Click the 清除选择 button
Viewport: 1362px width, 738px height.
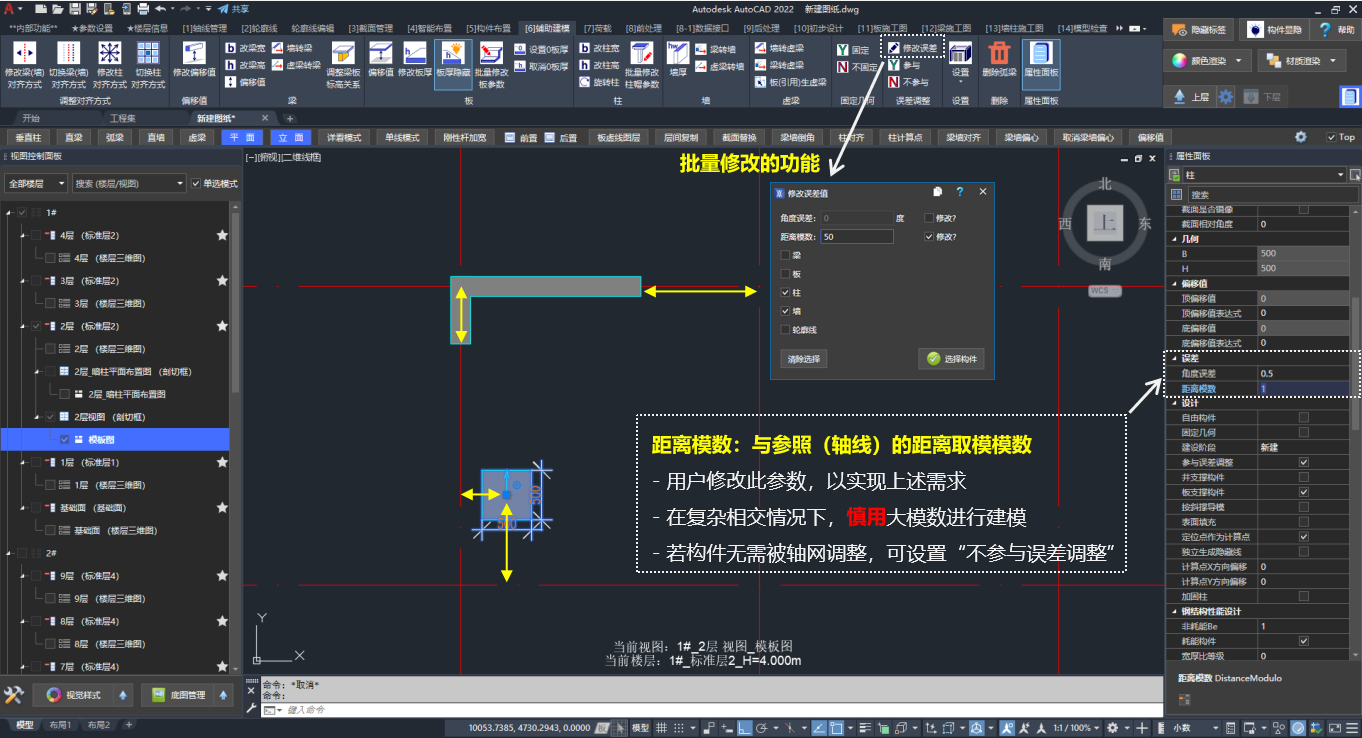pos(803,359)
